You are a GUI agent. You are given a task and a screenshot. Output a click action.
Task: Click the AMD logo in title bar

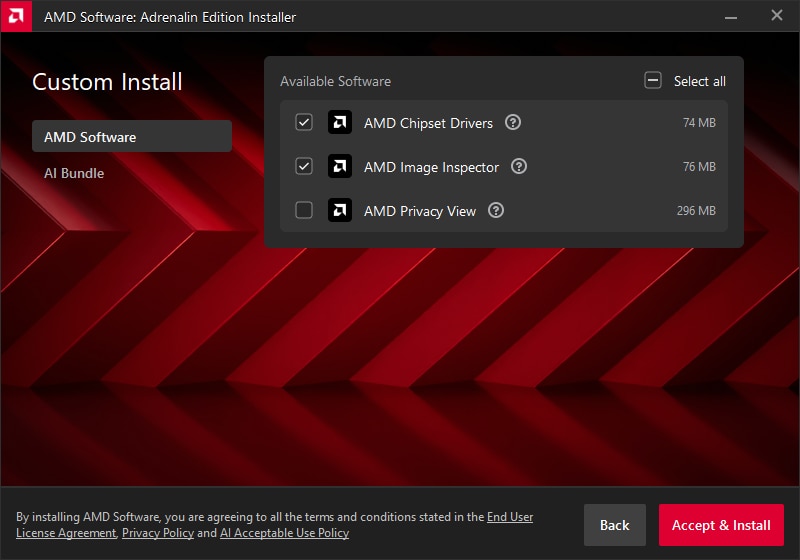pyautogui.click(x=16, y=16)
